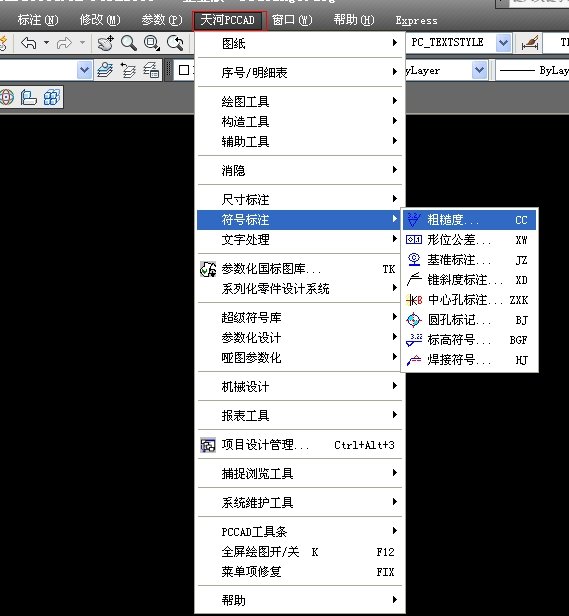This screenshot has height=616, width=569.
Task: Expand the 系统维护工具 submenu
Action: point(300,503)
